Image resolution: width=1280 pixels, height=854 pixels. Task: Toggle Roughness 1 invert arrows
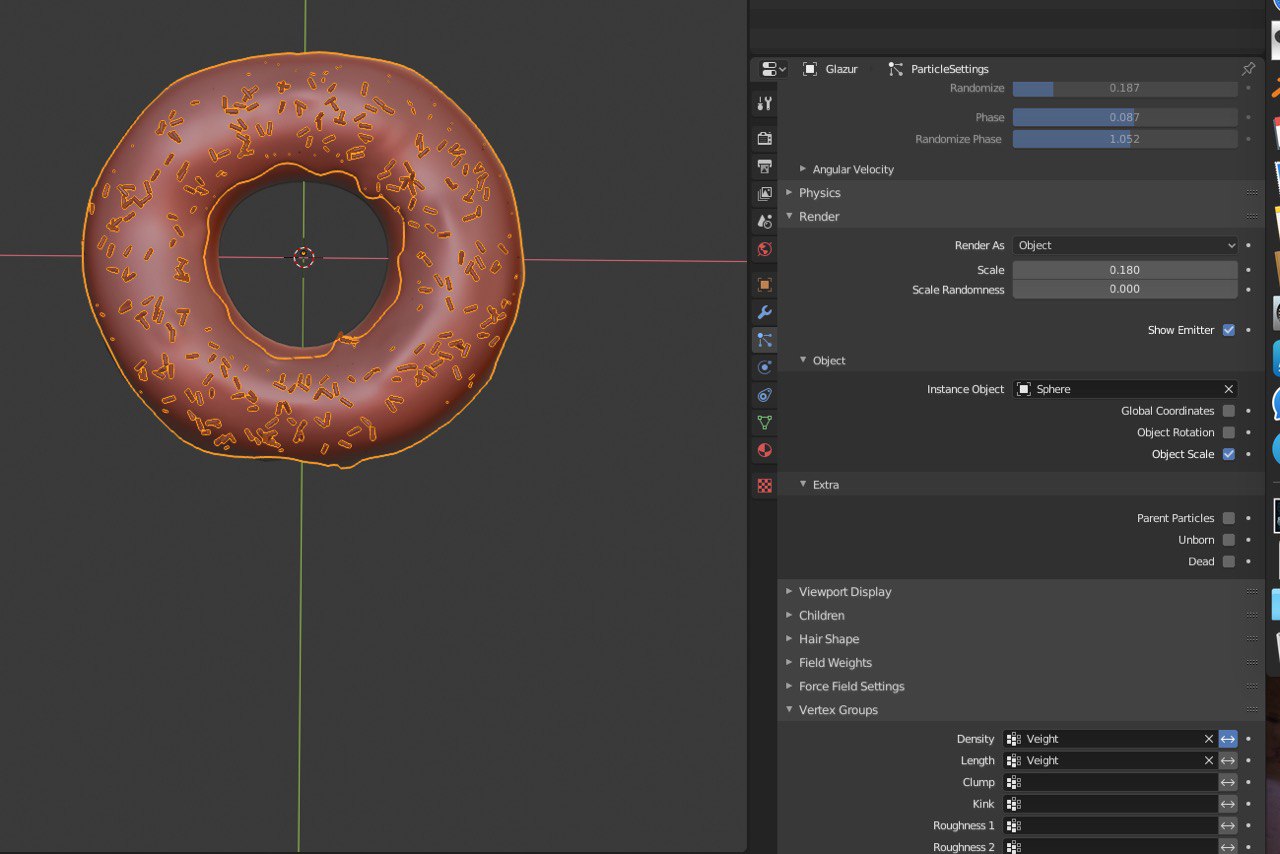point(1228,826)
